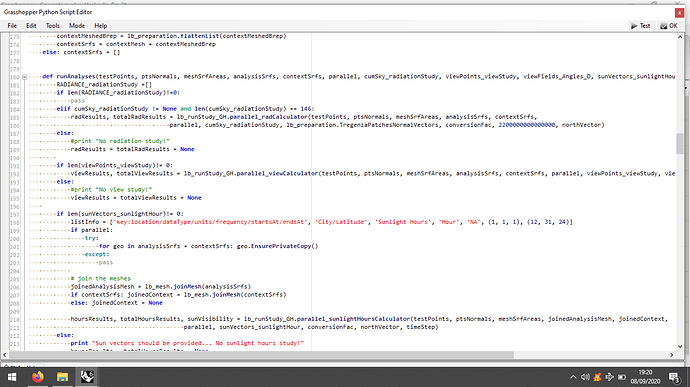Click the 'RADIANCE_radiationStudy =[]' line

pyautogui.click(x=104, y=85)
